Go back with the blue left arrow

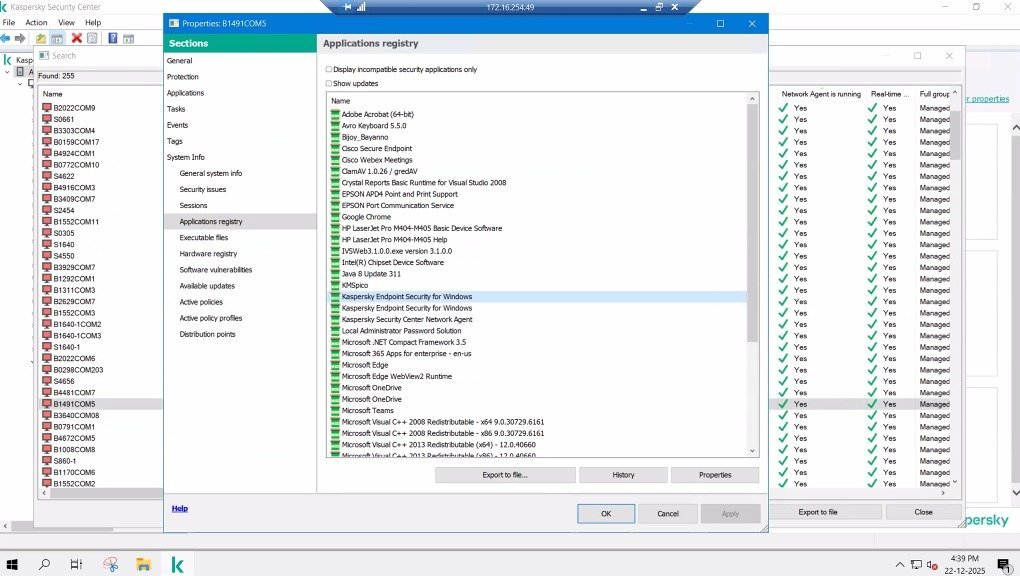point(6,38)
